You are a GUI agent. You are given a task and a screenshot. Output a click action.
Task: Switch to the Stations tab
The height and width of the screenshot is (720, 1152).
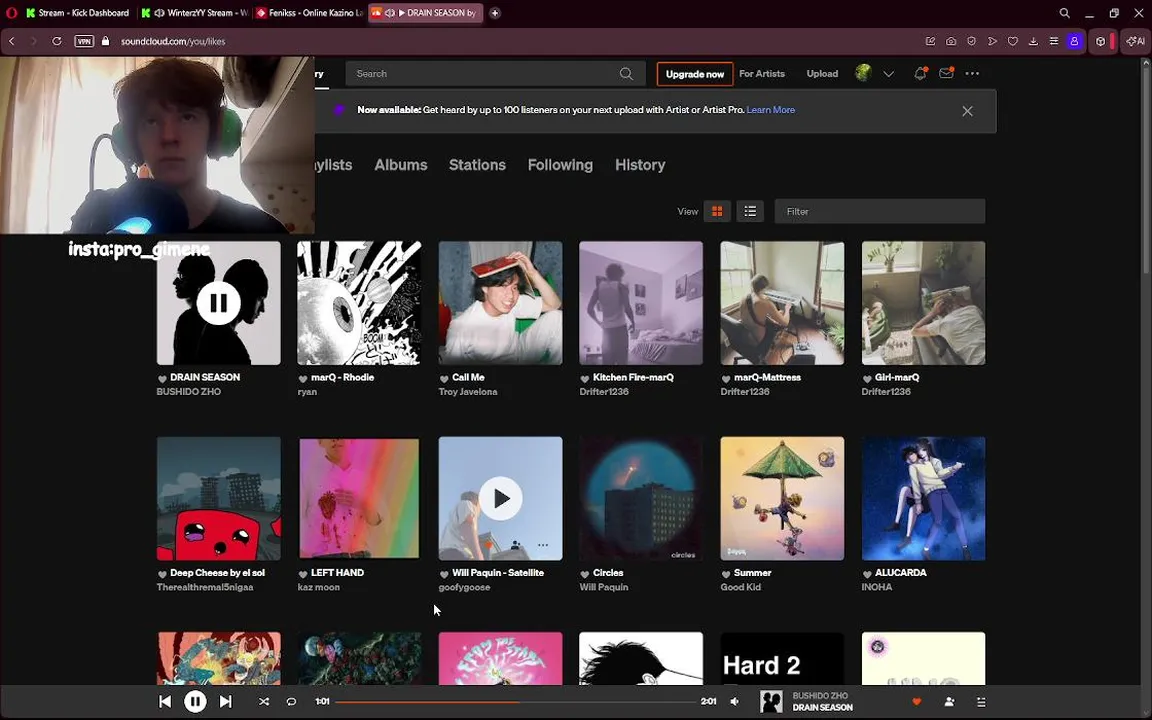tap(477, 165)
